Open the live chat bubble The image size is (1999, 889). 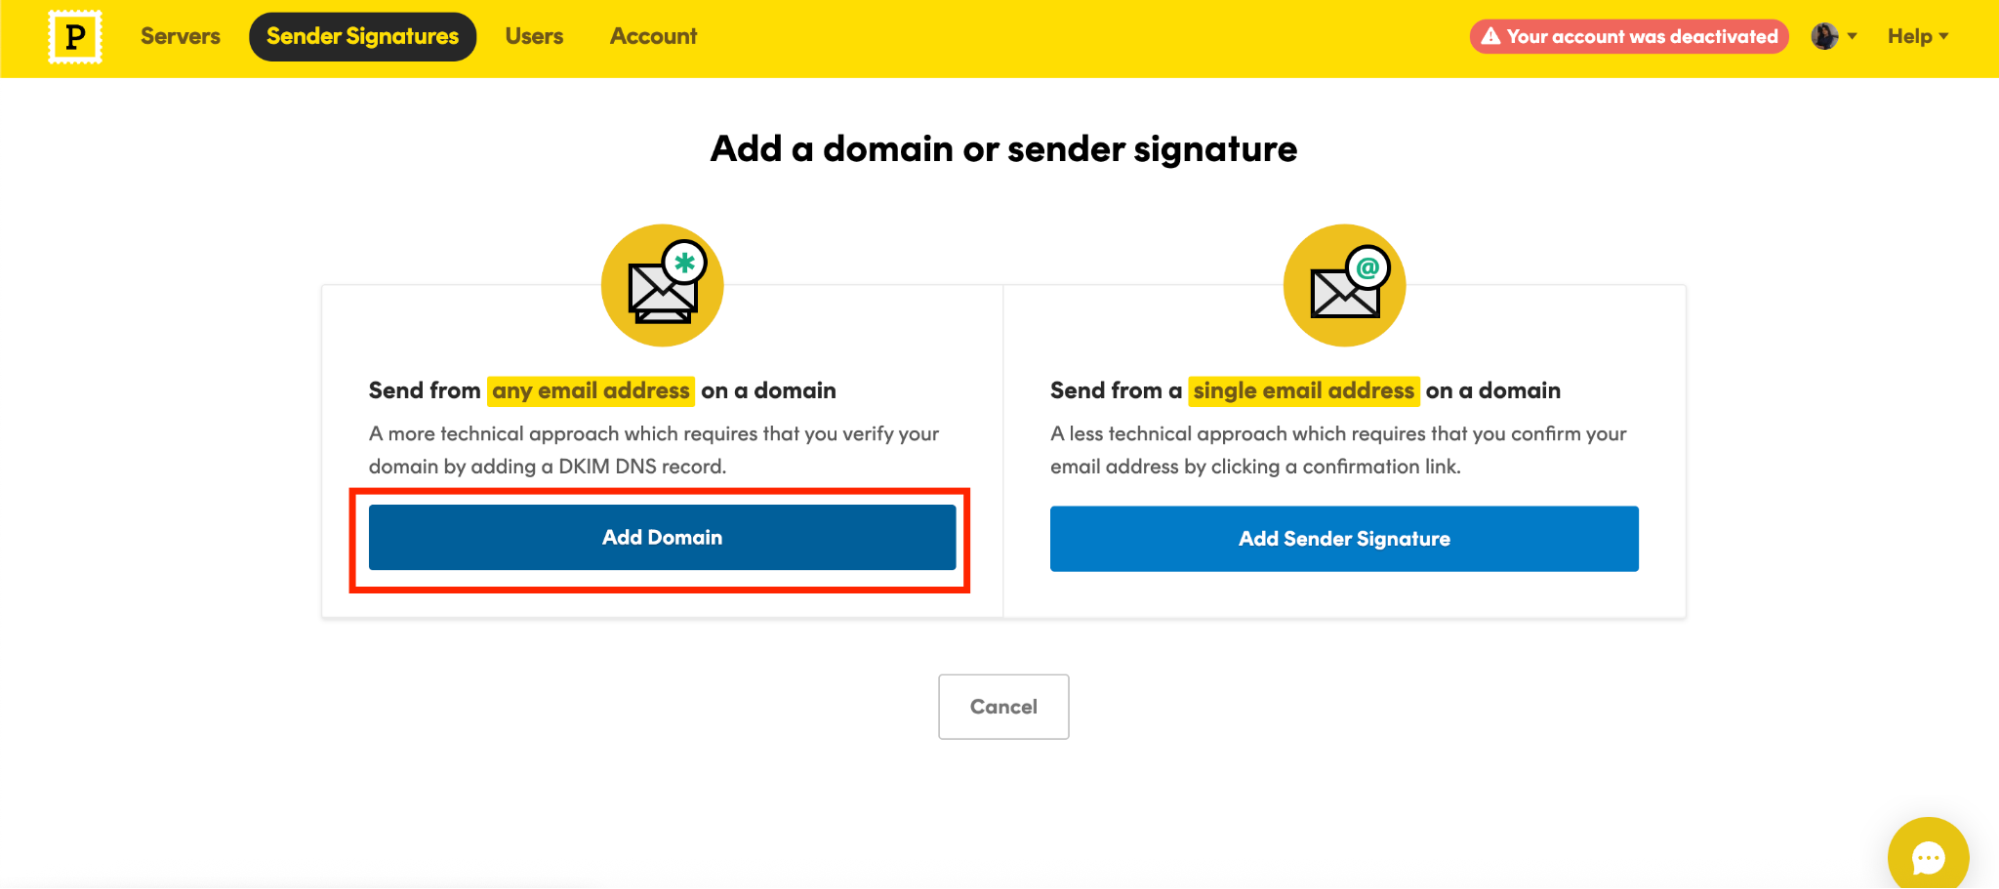click(x=1927, y=857)
